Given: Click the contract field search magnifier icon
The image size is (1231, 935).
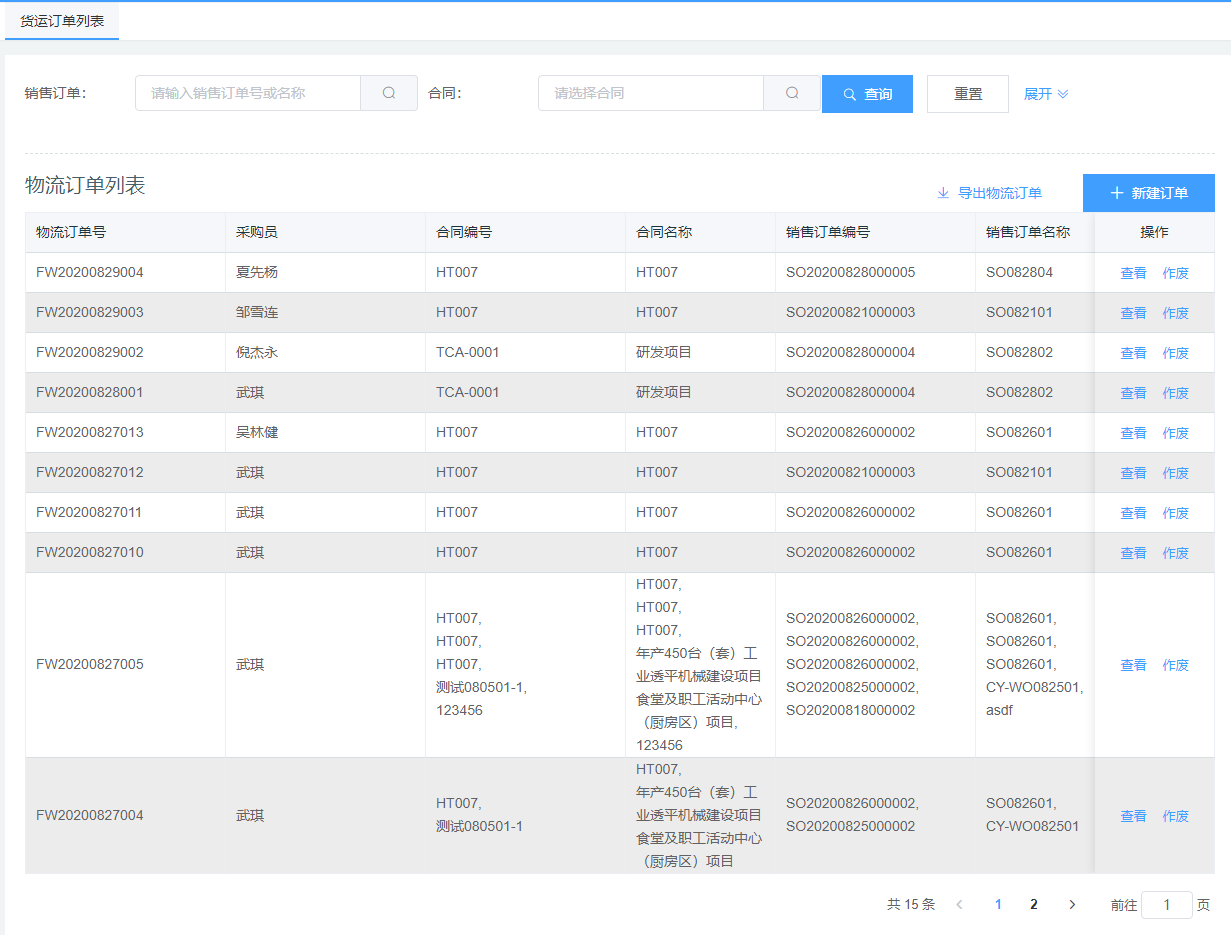Looking at the screenshot, I should tap(792, 93).
